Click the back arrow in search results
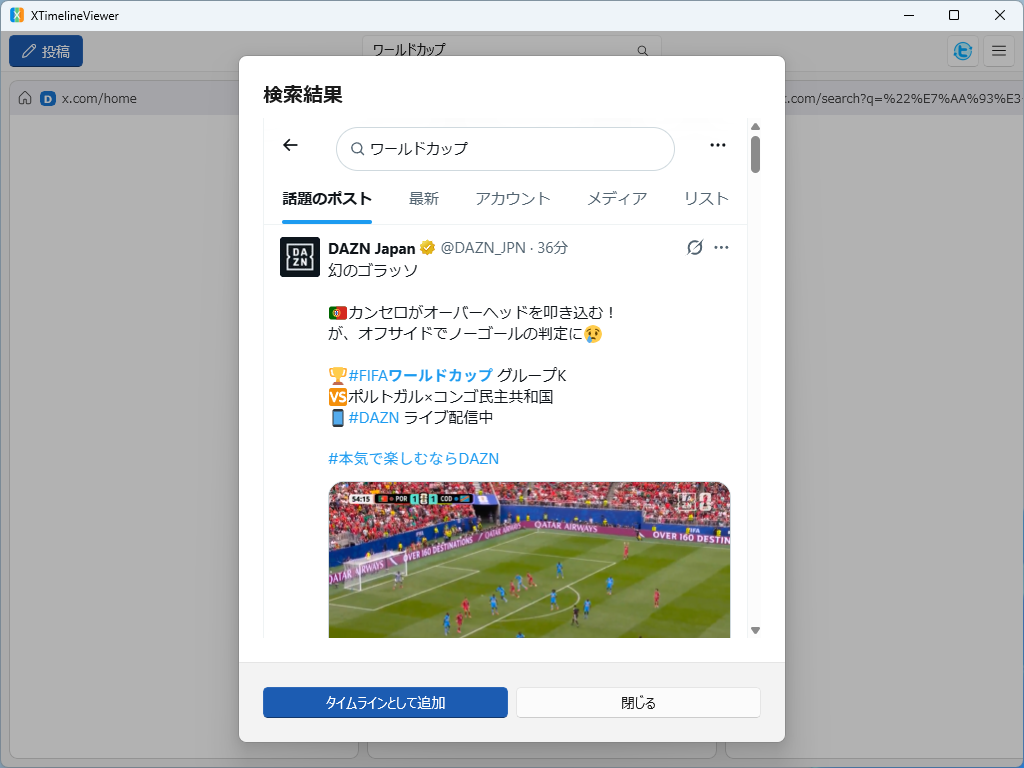Image resolution: width=1024 pixels, height=768 pixels. 291,145
